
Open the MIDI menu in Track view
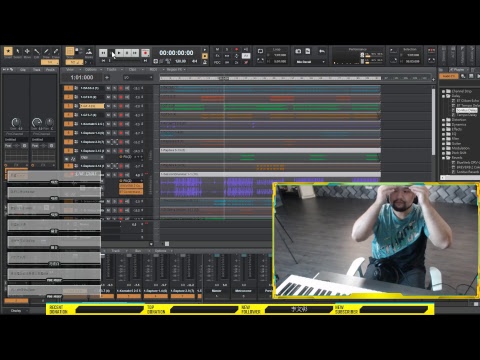point(154,70)
